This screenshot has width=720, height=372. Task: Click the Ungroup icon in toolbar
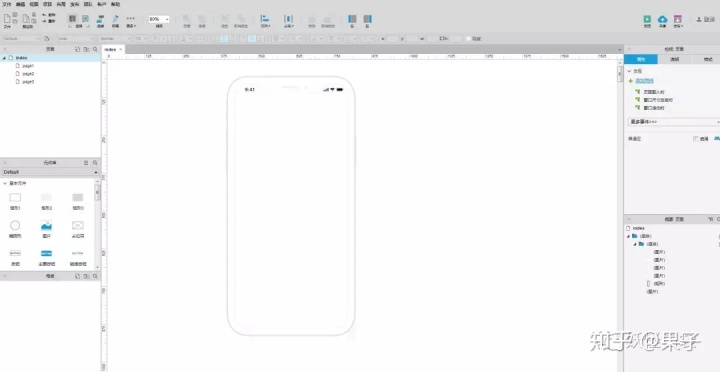(x=241, y=19)
